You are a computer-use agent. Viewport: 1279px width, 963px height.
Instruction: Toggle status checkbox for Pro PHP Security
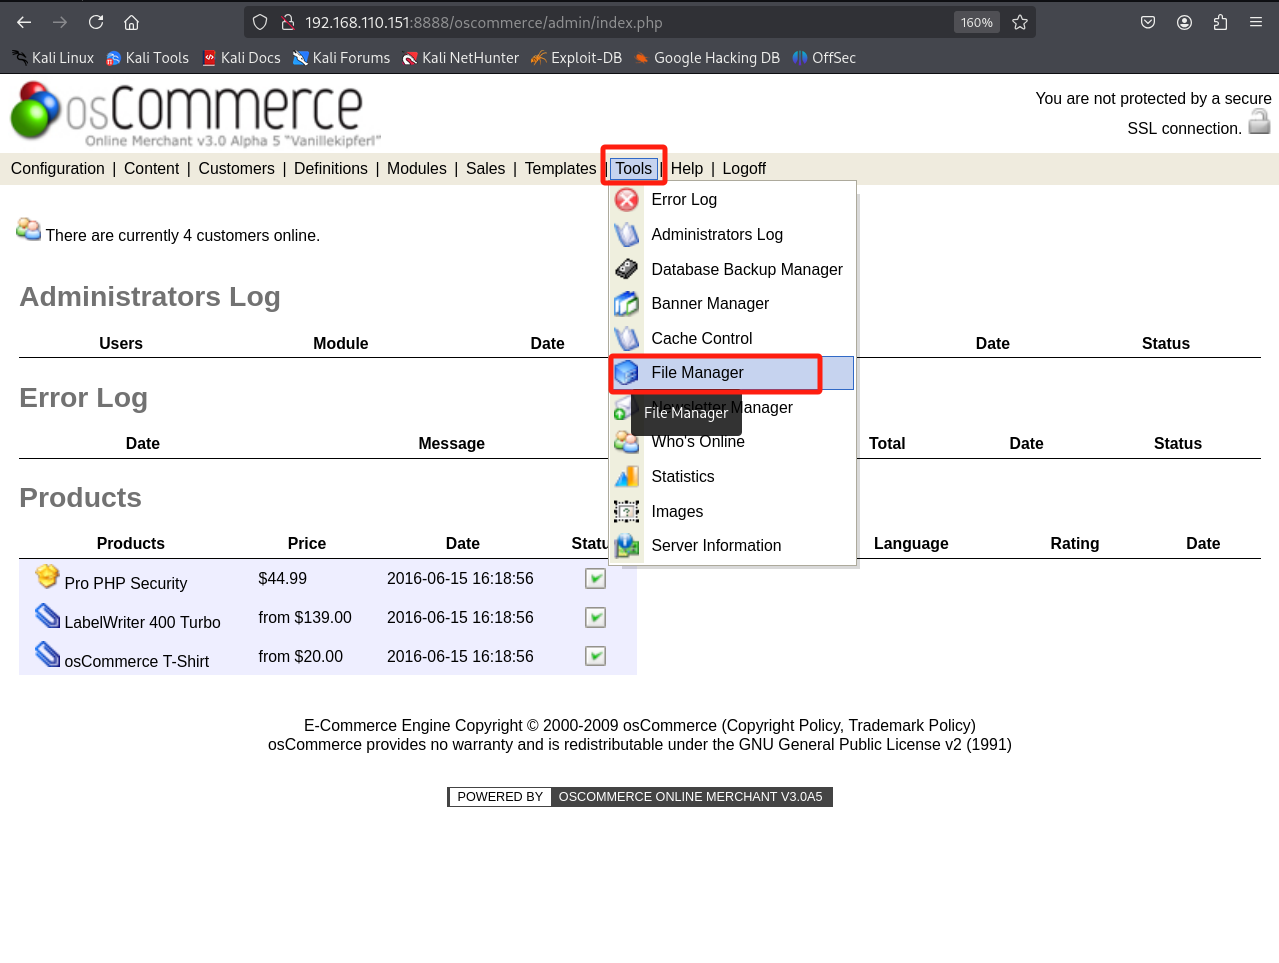(595, 579)
